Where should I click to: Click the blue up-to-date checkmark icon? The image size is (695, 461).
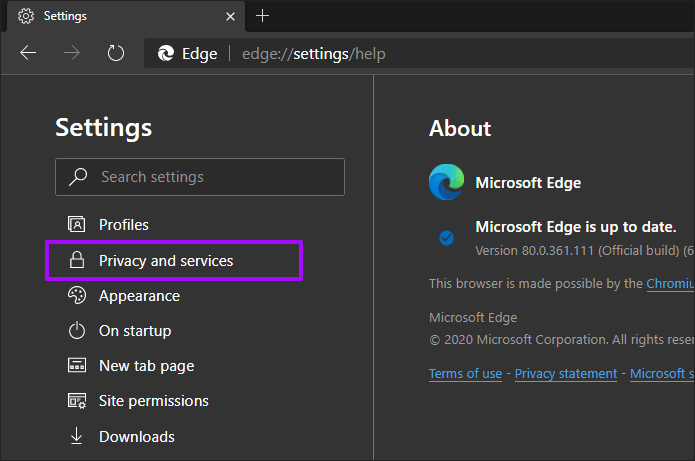tap(446, 238)
